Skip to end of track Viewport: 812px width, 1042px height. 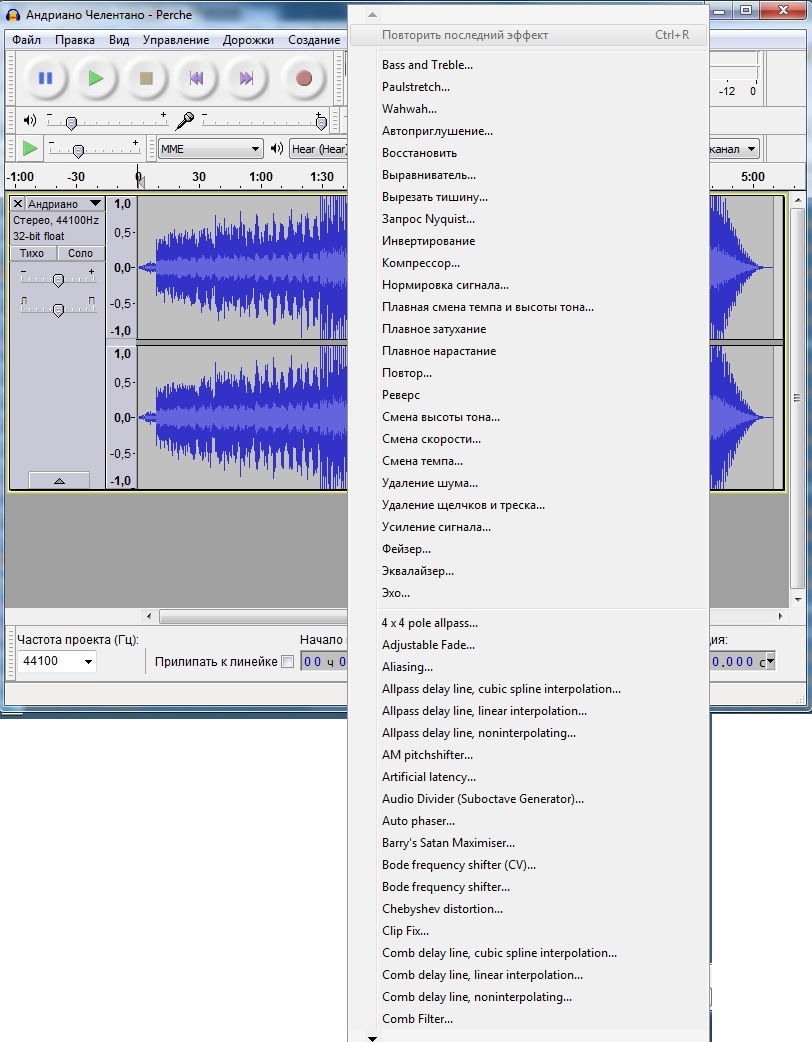247,78
